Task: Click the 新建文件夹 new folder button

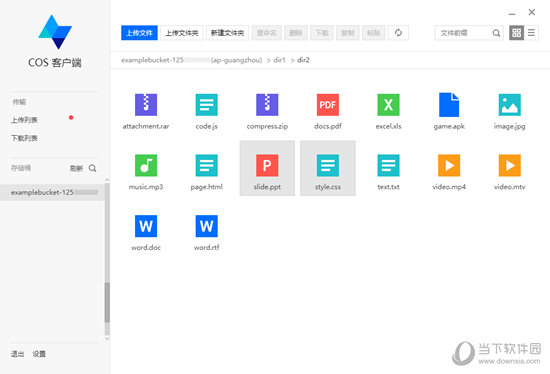Action: click(227, 33)
